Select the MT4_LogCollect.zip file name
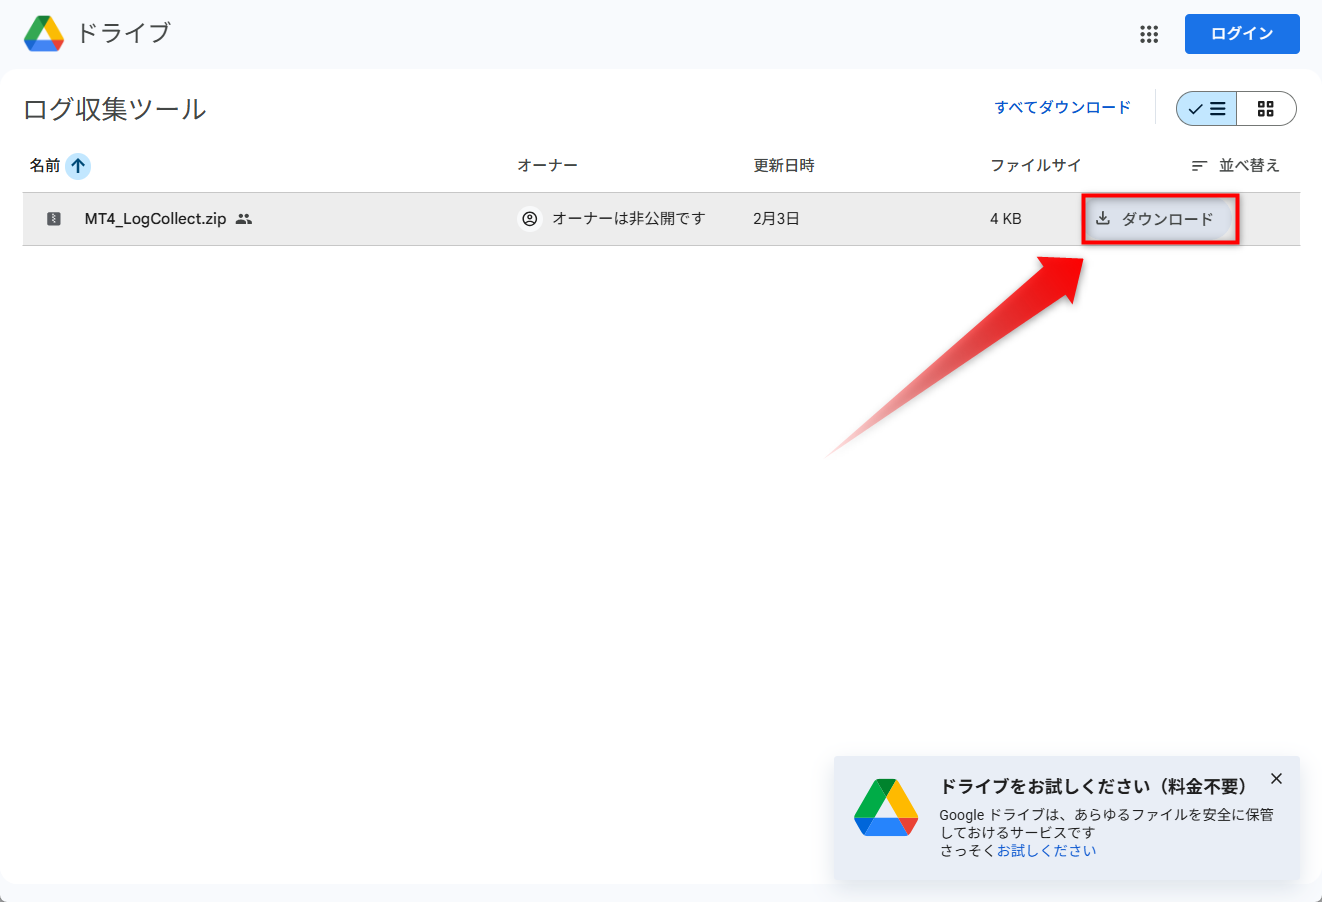 (155, 219)
